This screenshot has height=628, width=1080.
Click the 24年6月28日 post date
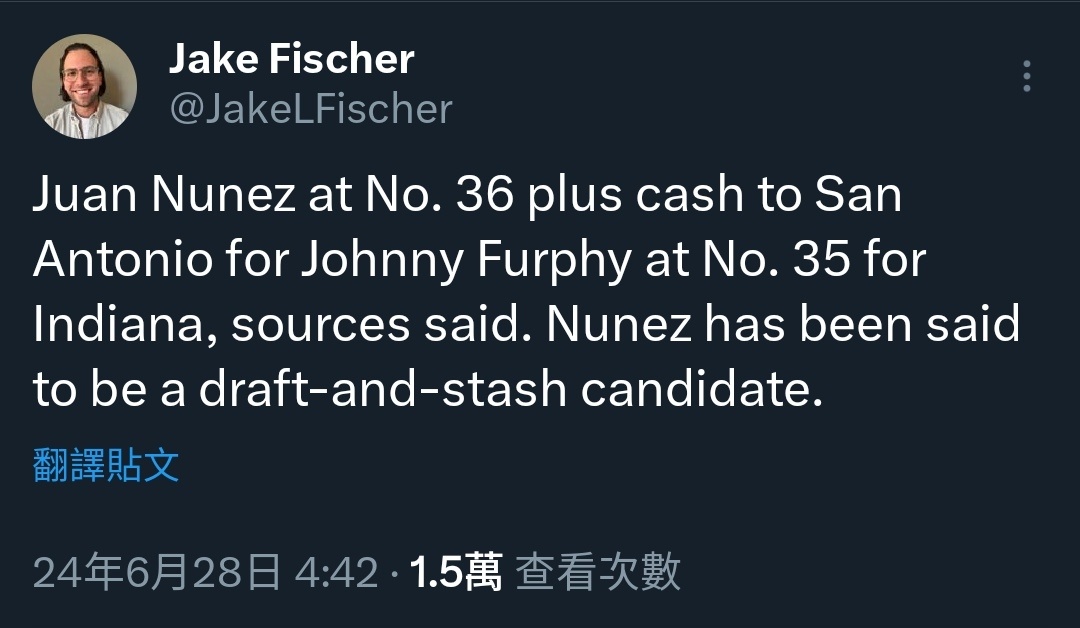point(157,573)
